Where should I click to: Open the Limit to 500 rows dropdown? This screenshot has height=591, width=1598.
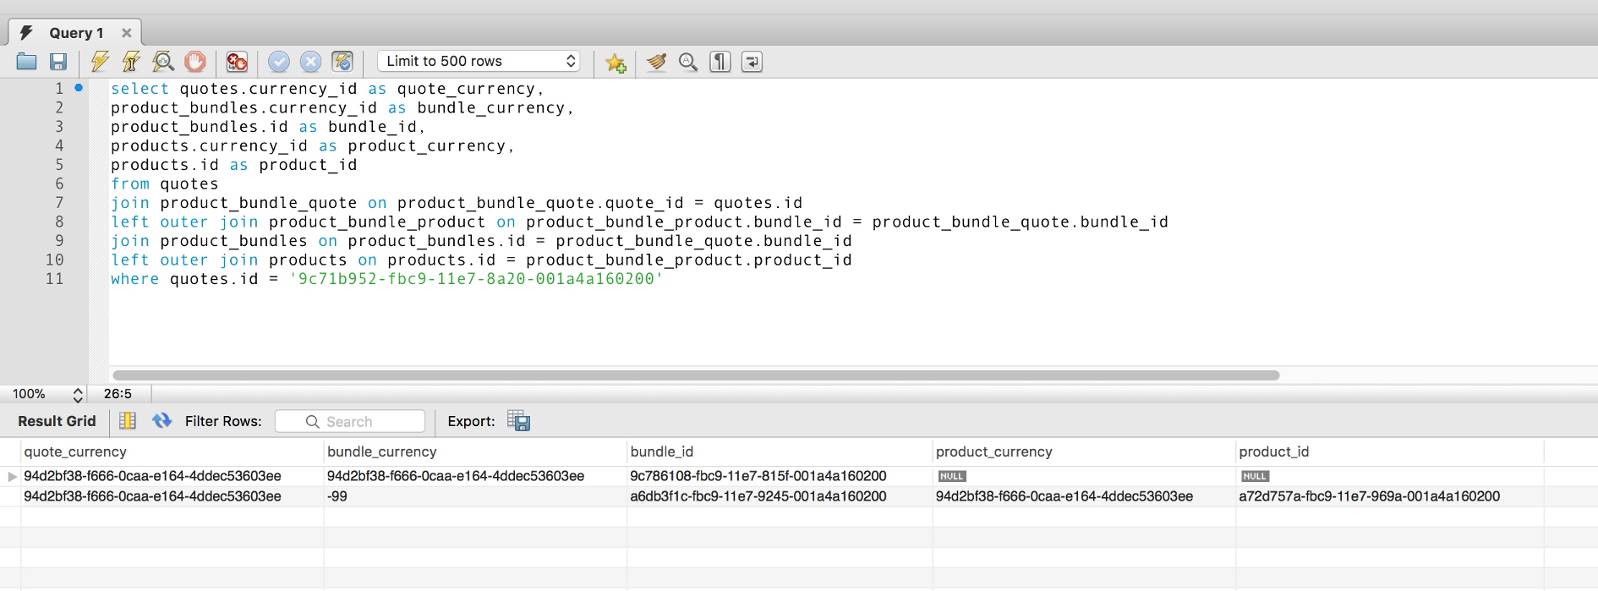click(479, 61)
